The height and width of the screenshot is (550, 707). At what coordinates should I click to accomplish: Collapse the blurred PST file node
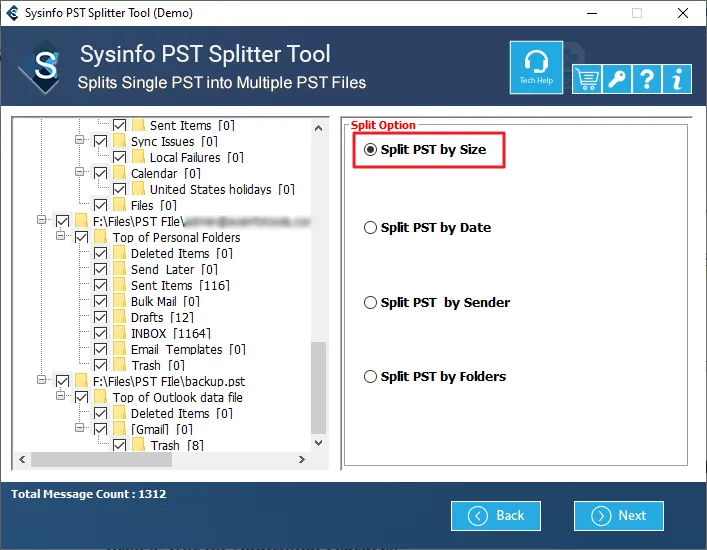[41, 220]
